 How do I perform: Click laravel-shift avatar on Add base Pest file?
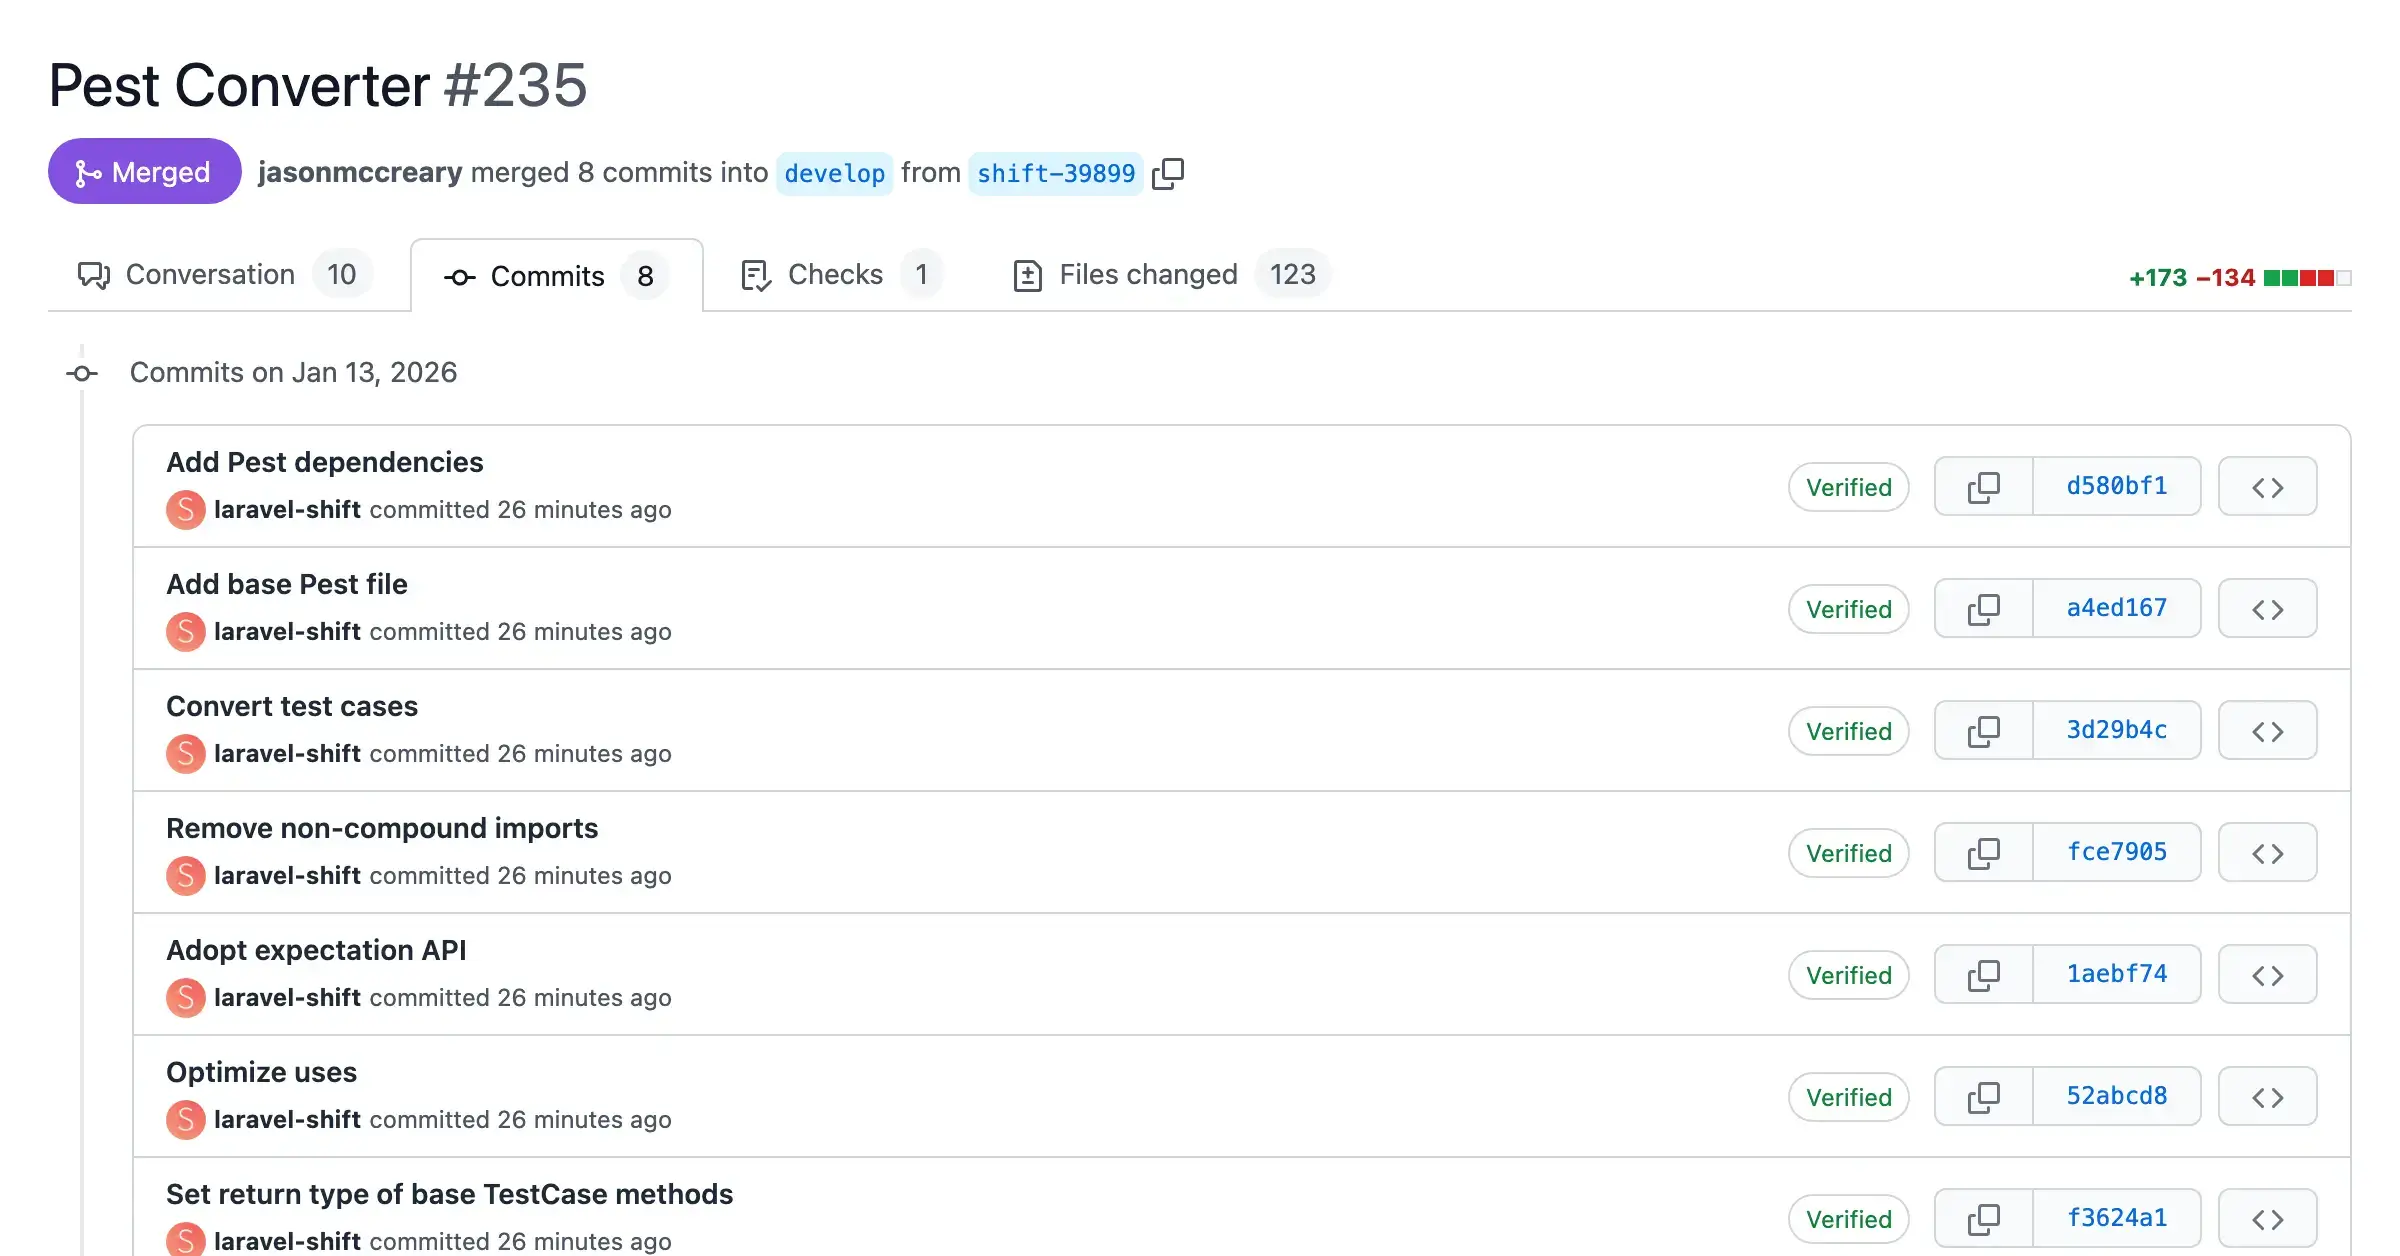(x=185, y=631)
